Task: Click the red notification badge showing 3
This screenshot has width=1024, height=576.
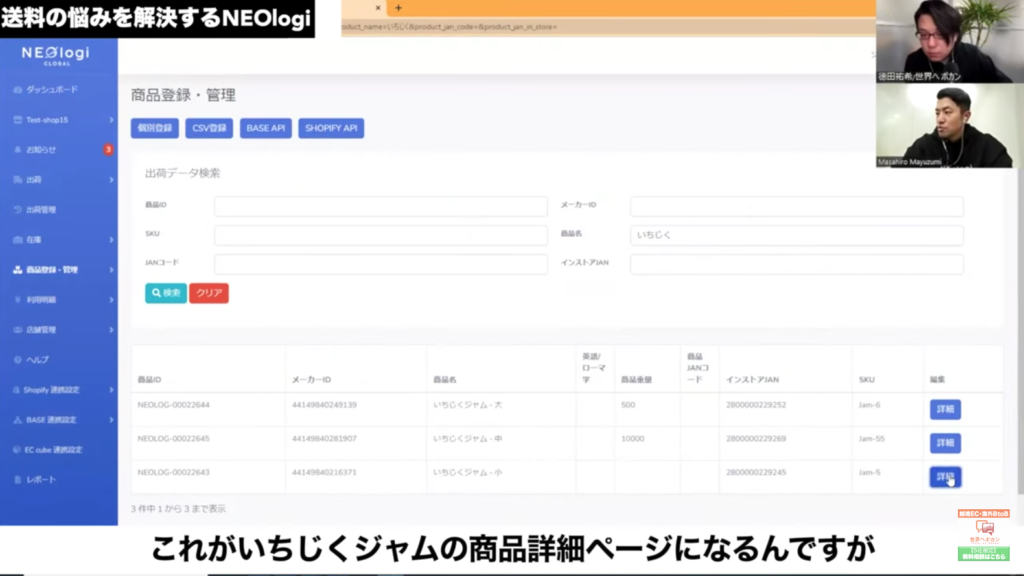Action: (x=108, y=150)
